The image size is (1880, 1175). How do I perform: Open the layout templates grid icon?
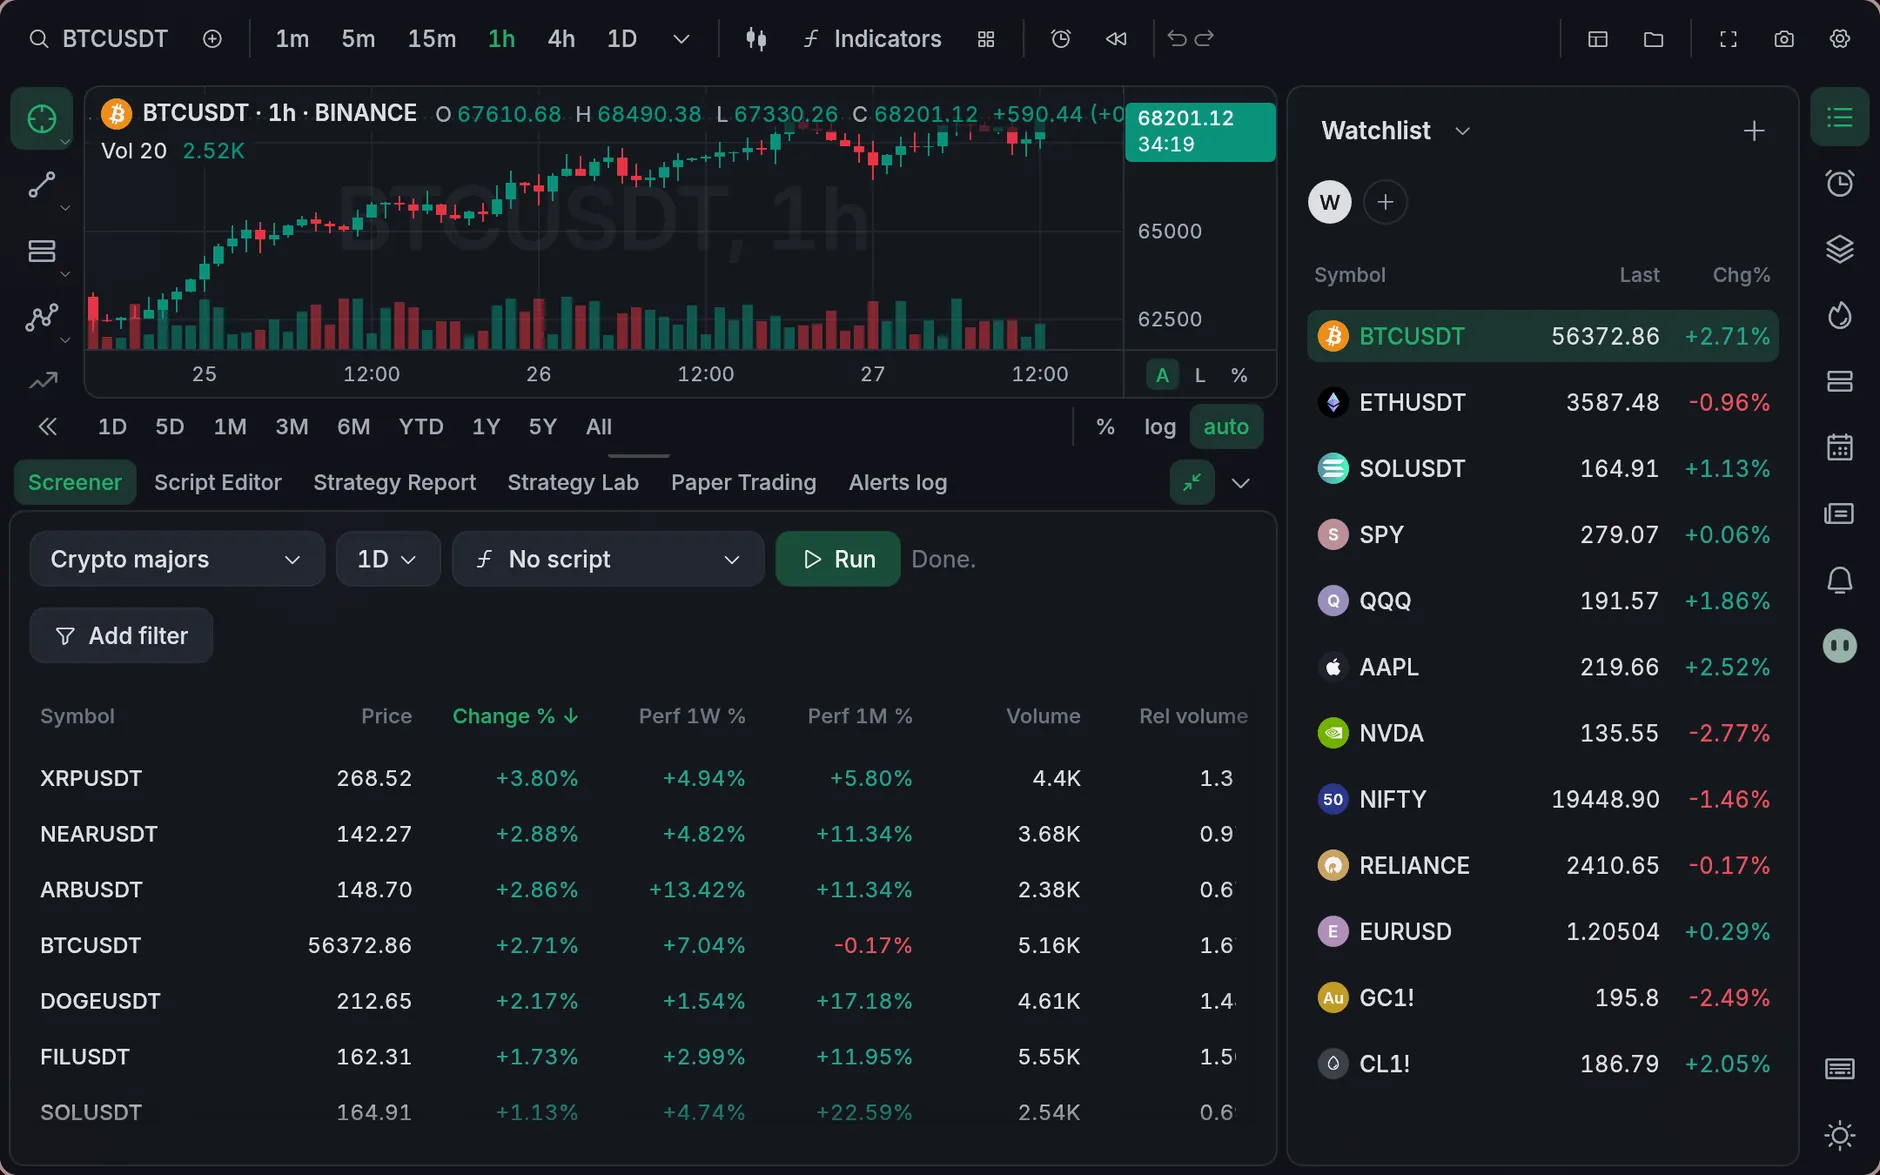(x=986, y=39)
